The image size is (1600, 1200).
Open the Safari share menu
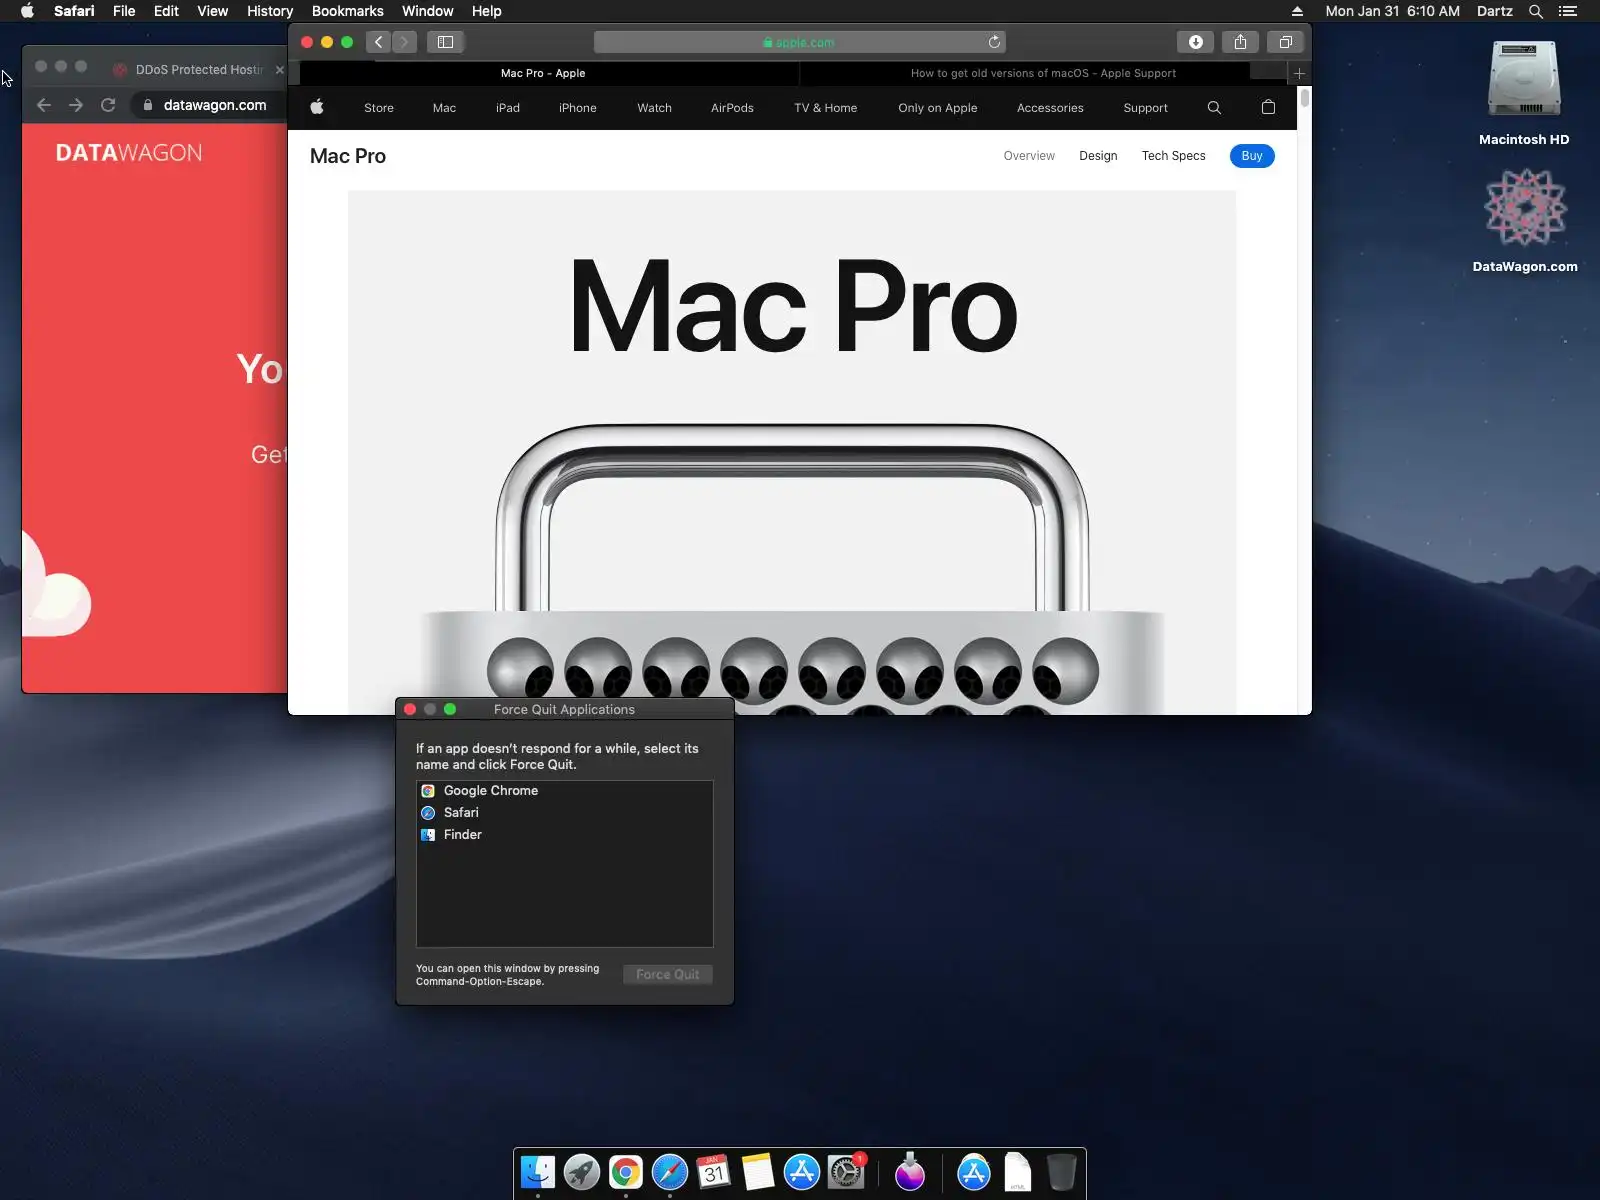tap(1240, 42)
